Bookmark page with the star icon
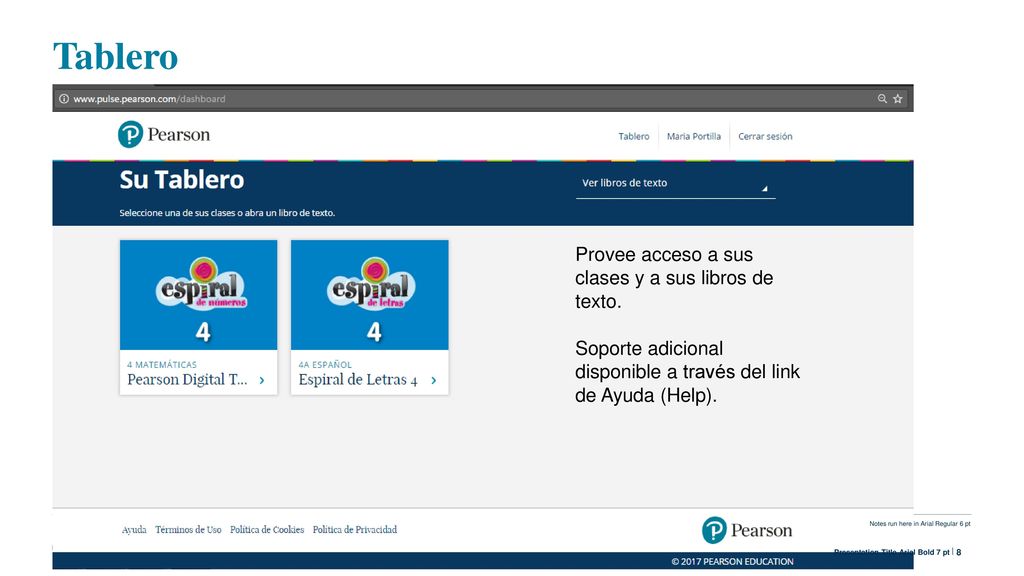The image size is (1024, 576). tap(898, 99)
